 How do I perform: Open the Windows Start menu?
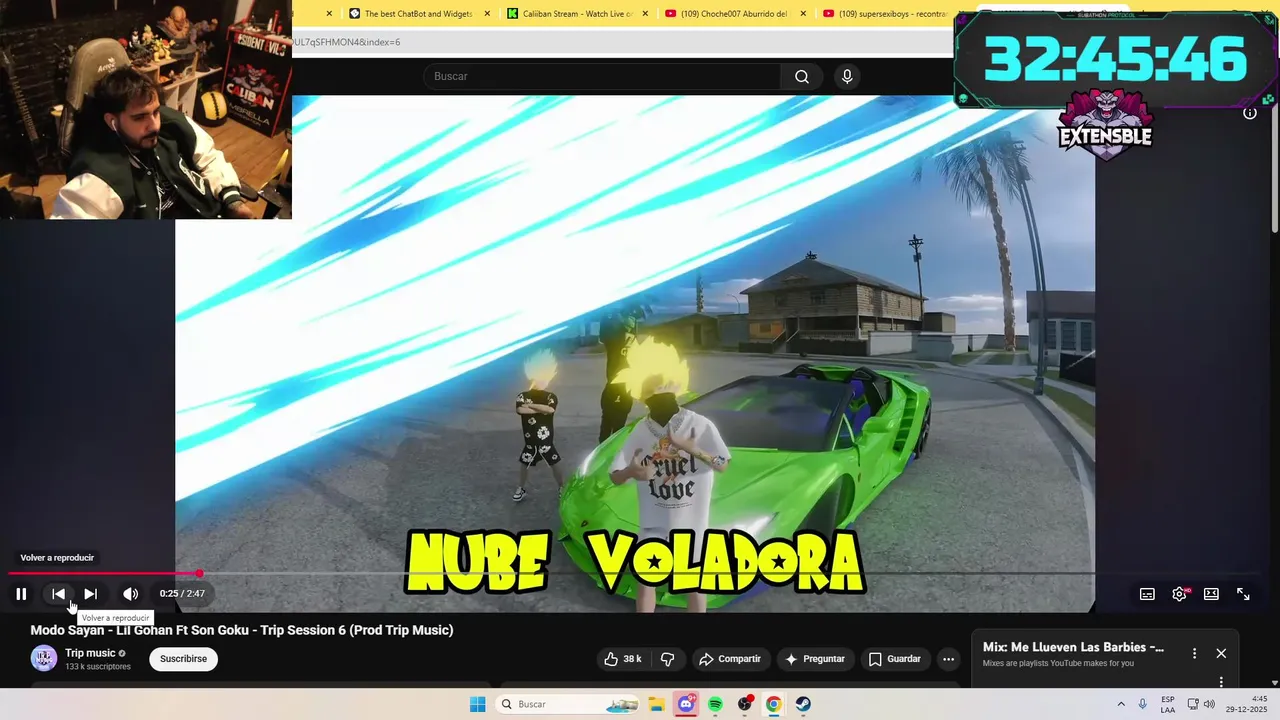pos(478,704)
